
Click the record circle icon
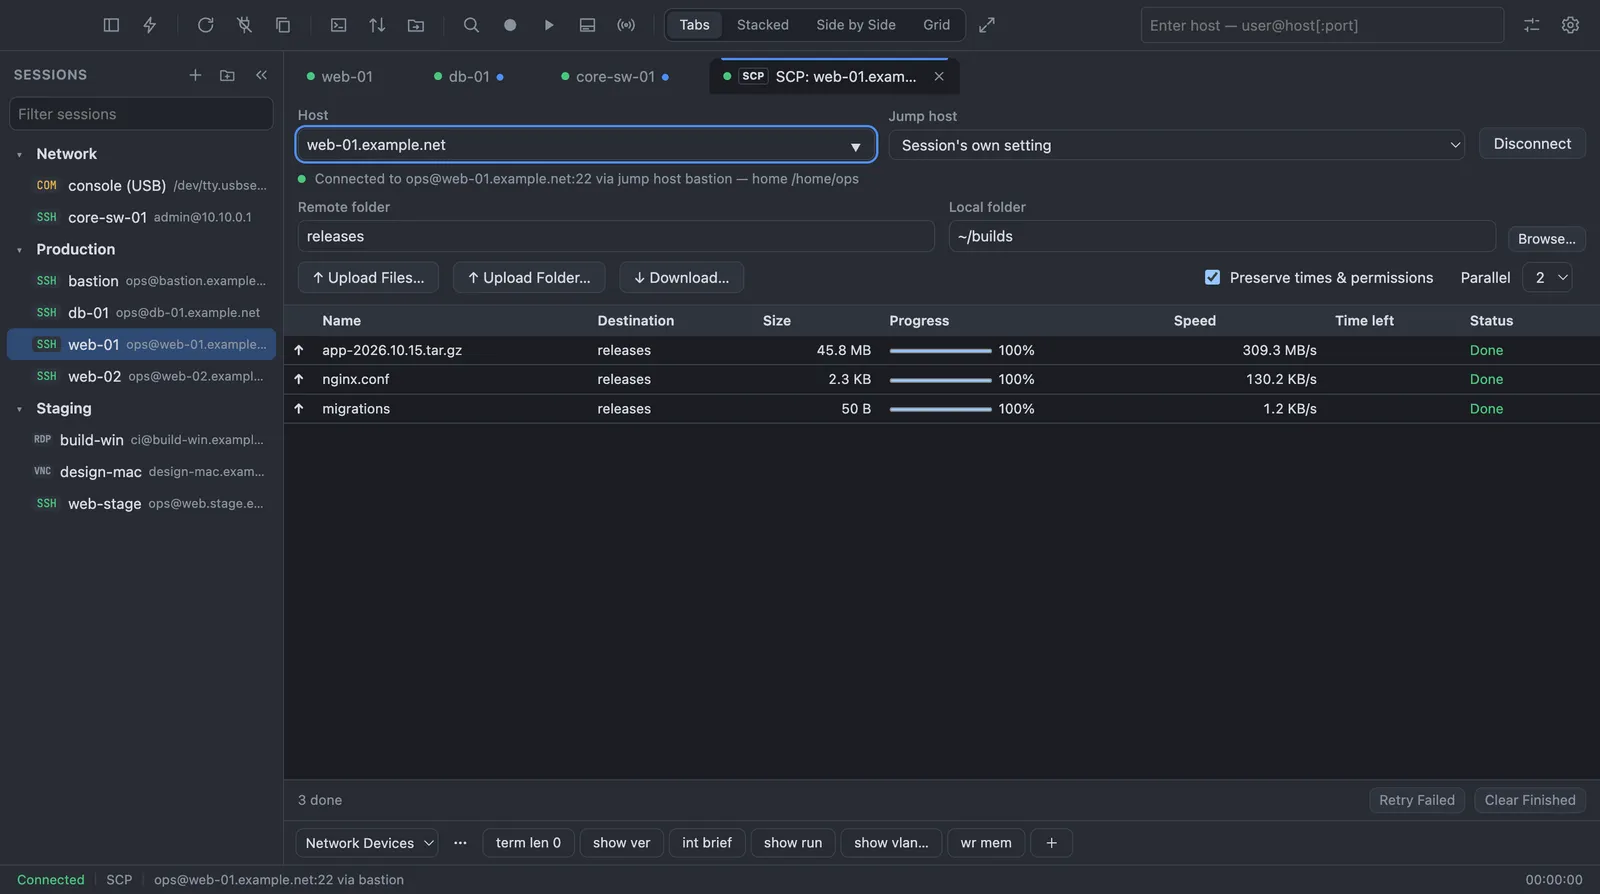510,25
